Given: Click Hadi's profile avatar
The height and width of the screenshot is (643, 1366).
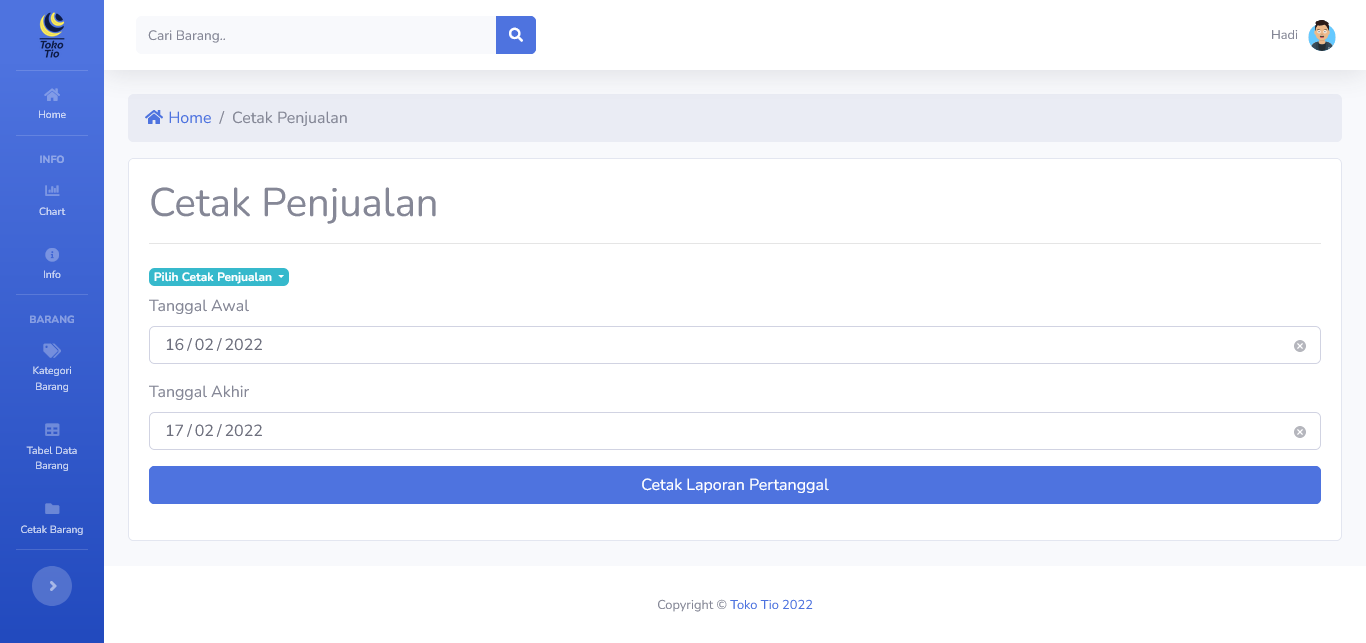Looking at the screenshot, I should tap(1322, 36).
